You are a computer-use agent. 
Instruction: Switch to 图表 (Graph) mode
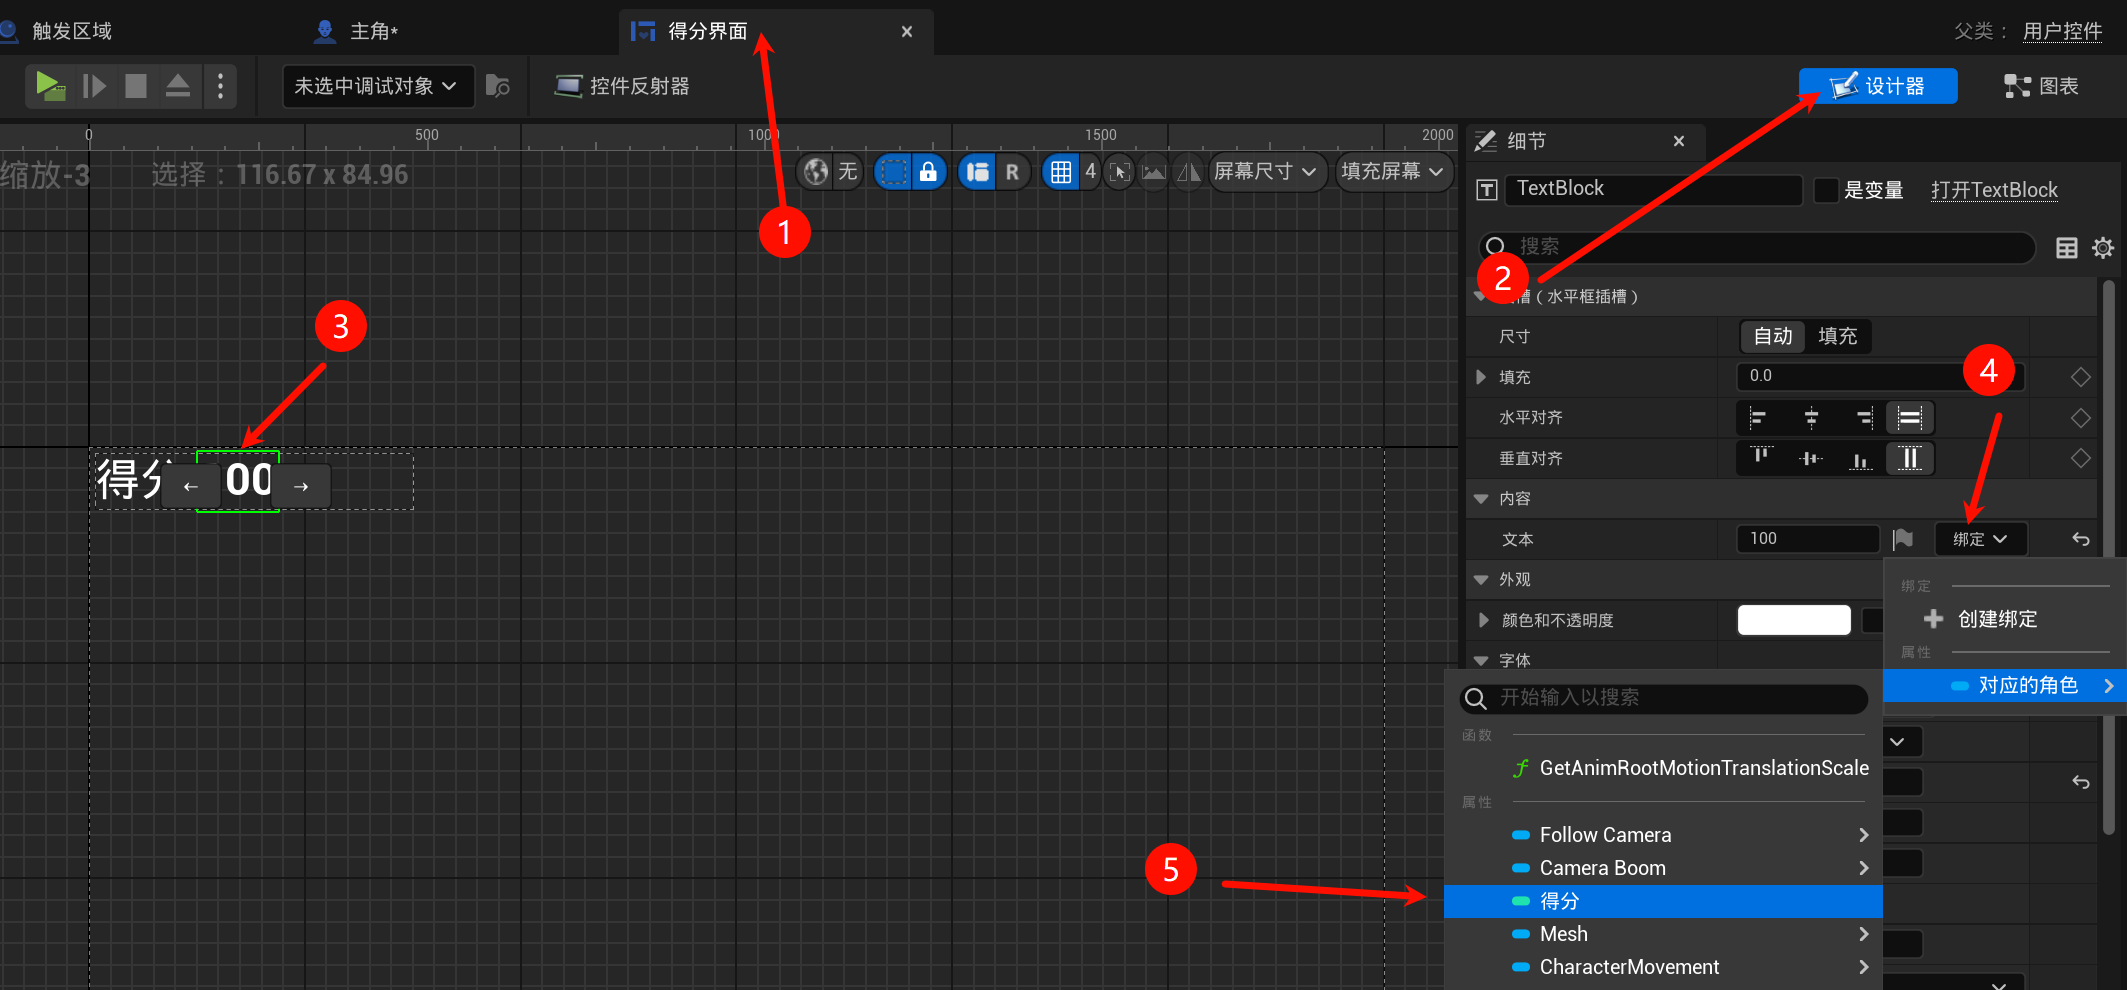(2042, 86)
